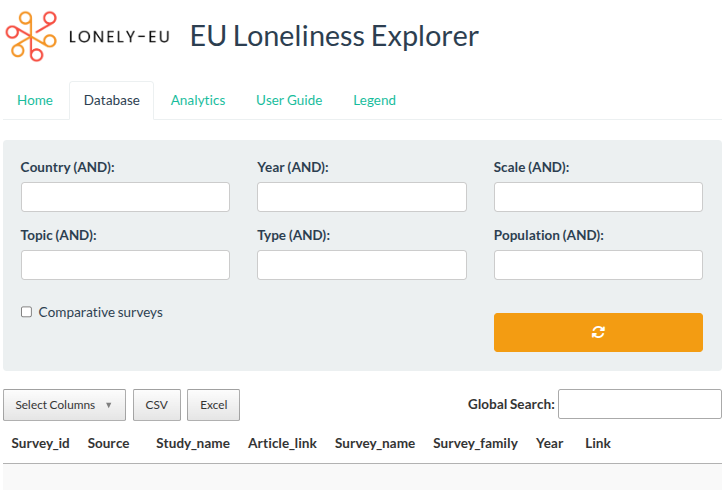Enable the Comparative surveys checkbox

(x=27, y=313)
